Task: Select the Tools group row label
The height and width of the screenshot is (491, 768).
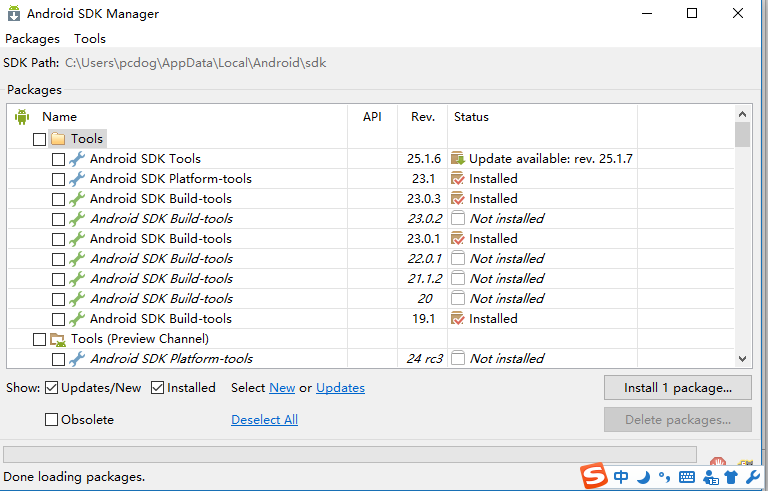Action: pyautogui.click(x=87, y=139)
